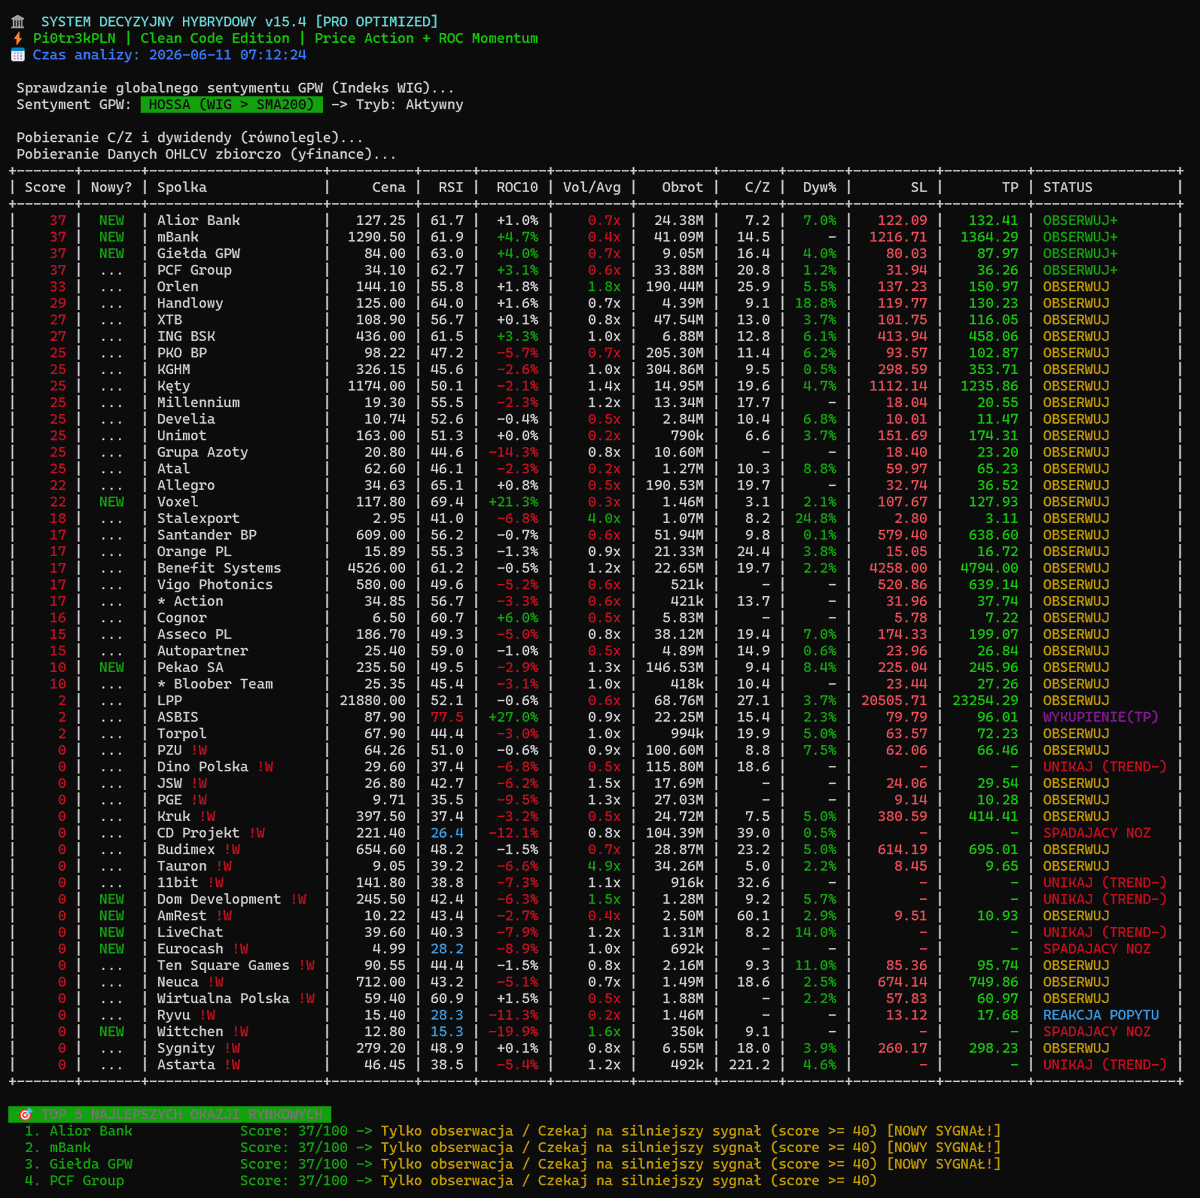Click the green HOSSA (WIG > SMA200) badge

[x=231, y=104]
